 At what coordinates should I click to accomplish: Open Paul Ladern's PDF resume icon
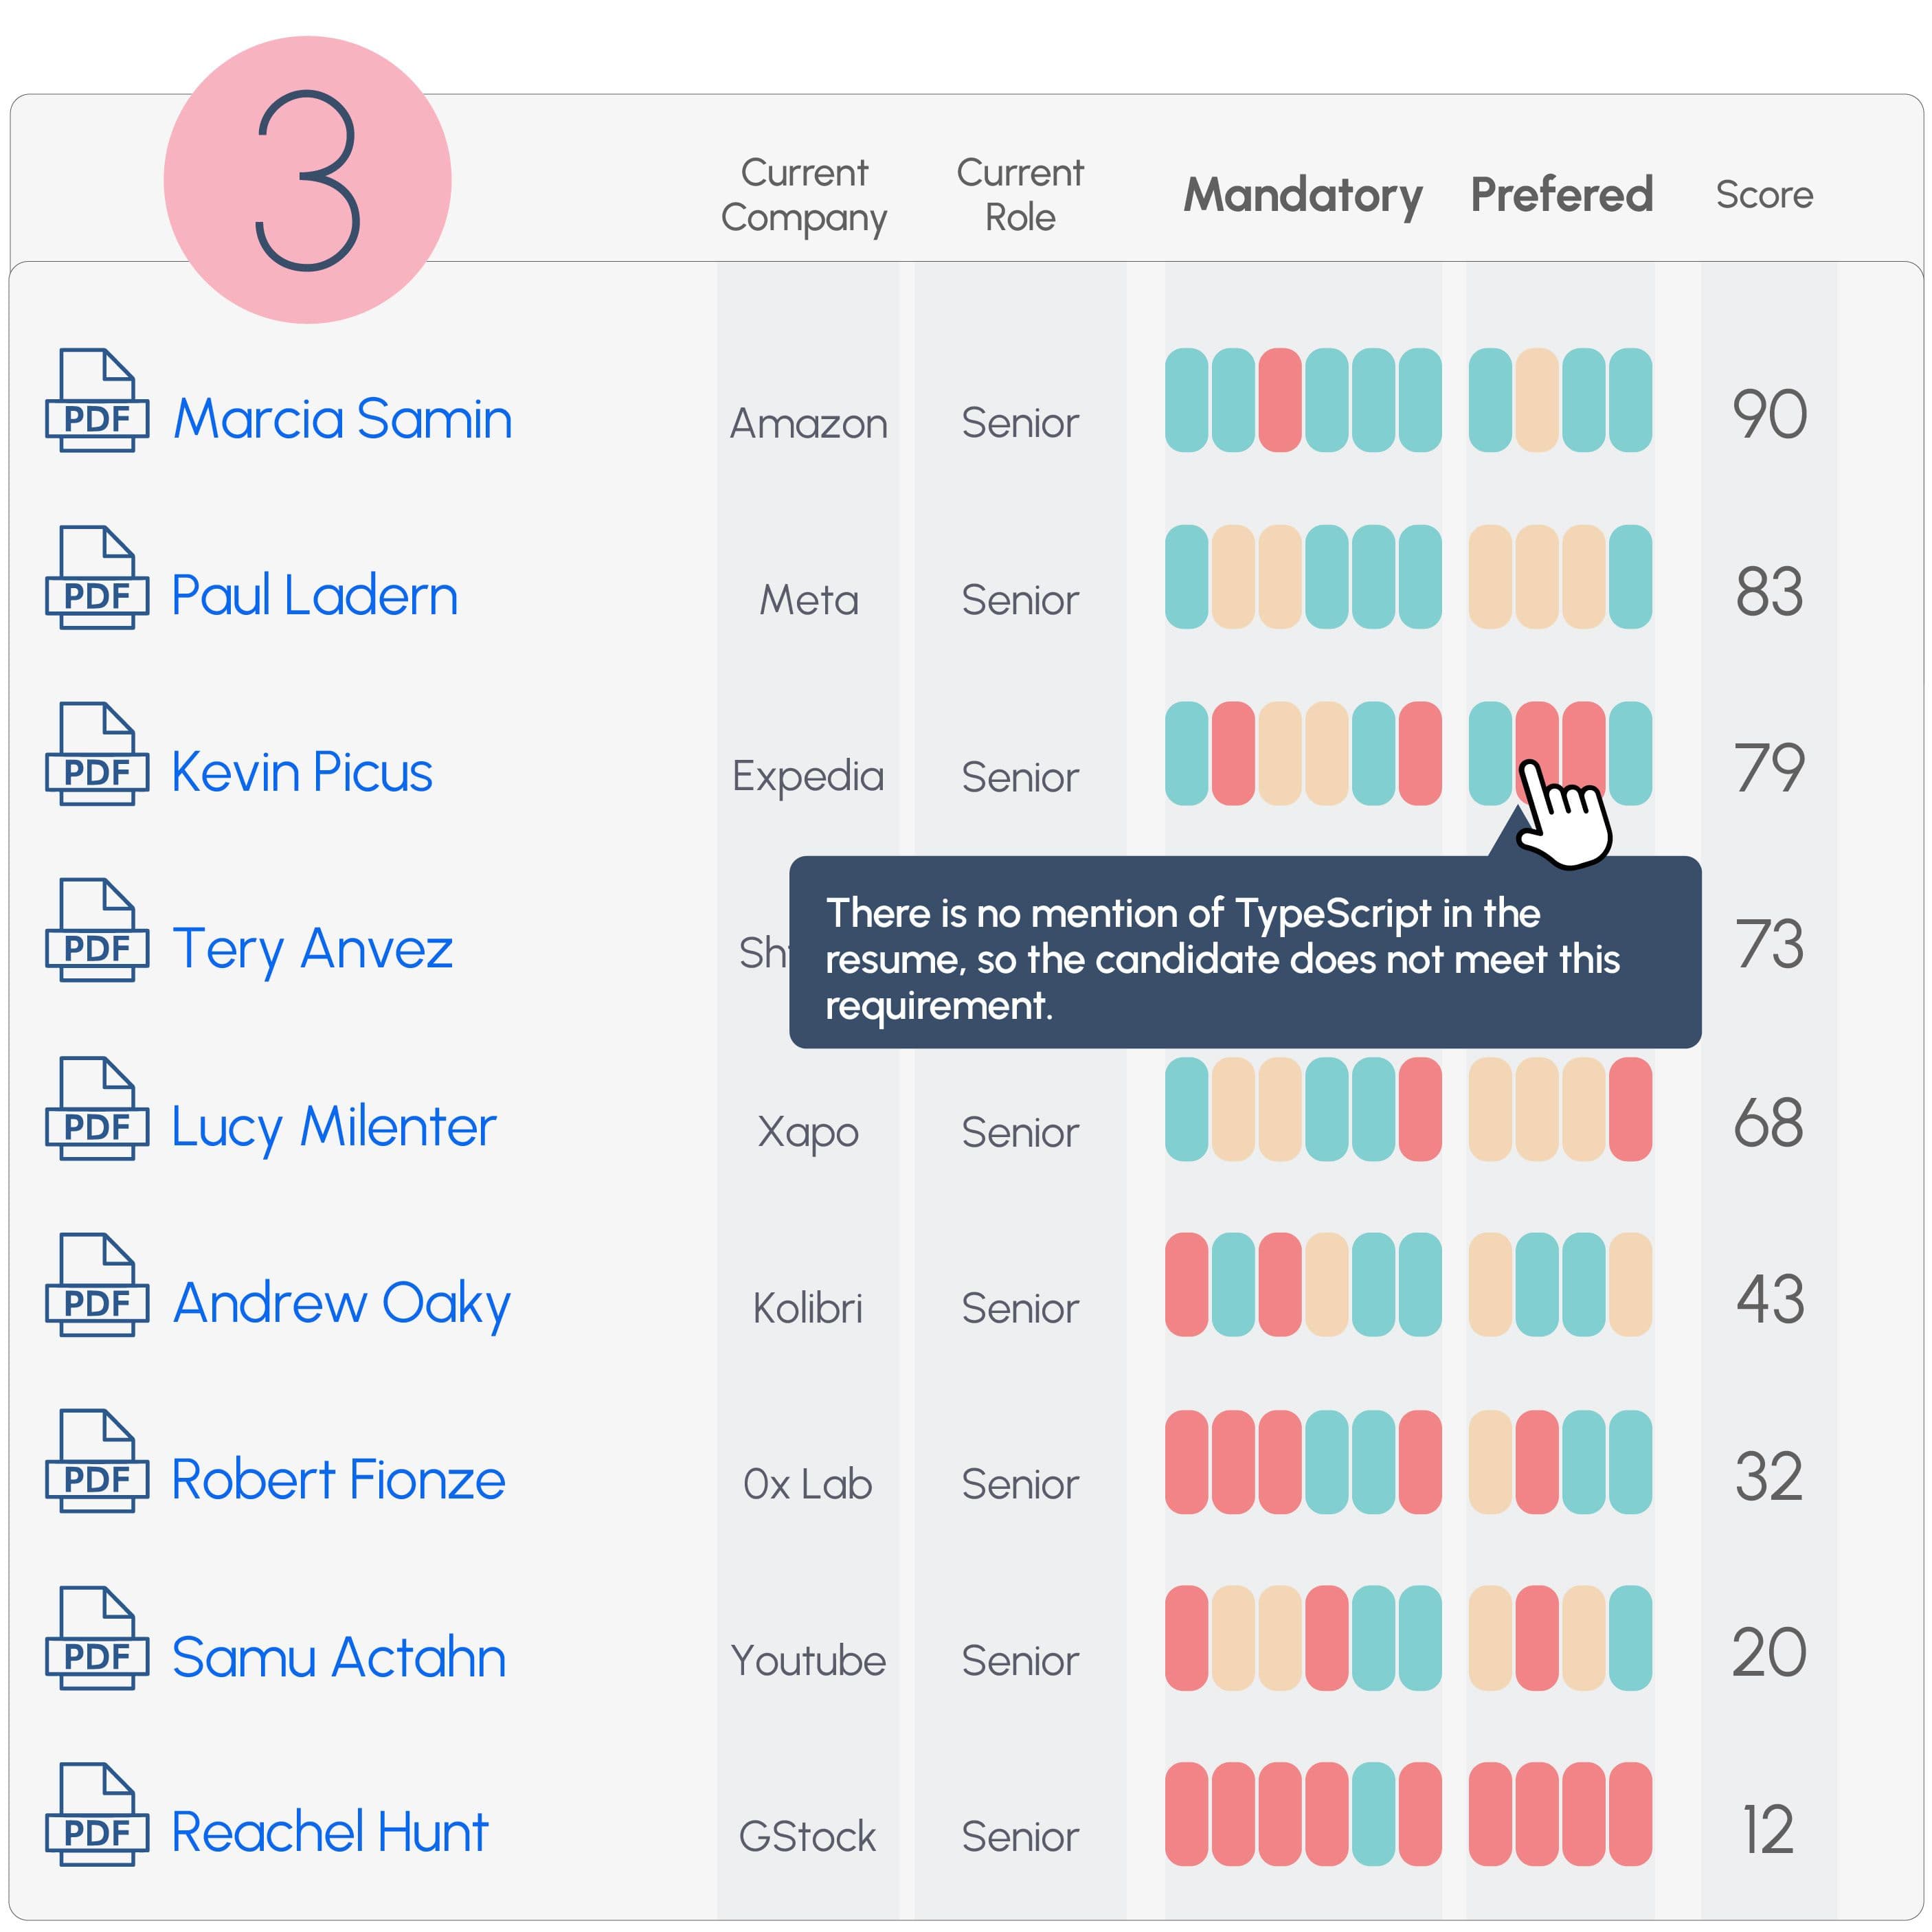point(96,577)
